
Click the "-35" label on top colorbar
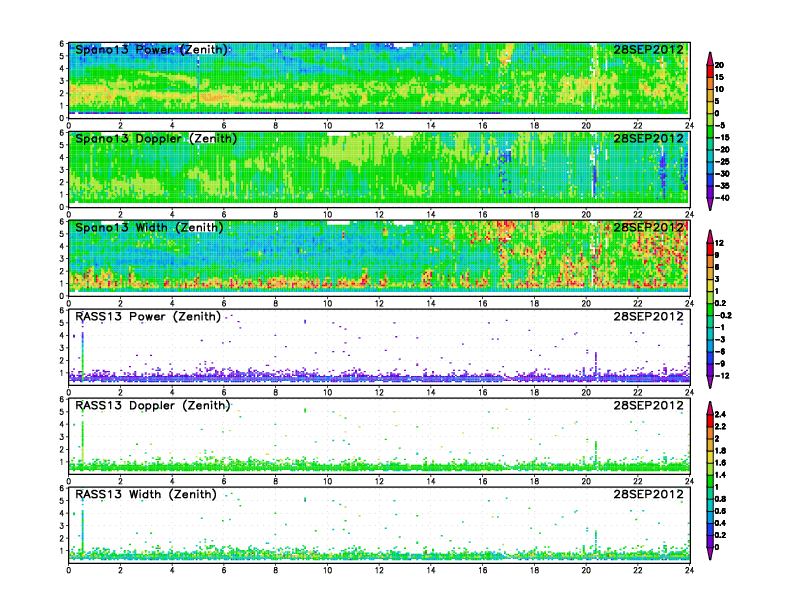[x=722, y=186]
